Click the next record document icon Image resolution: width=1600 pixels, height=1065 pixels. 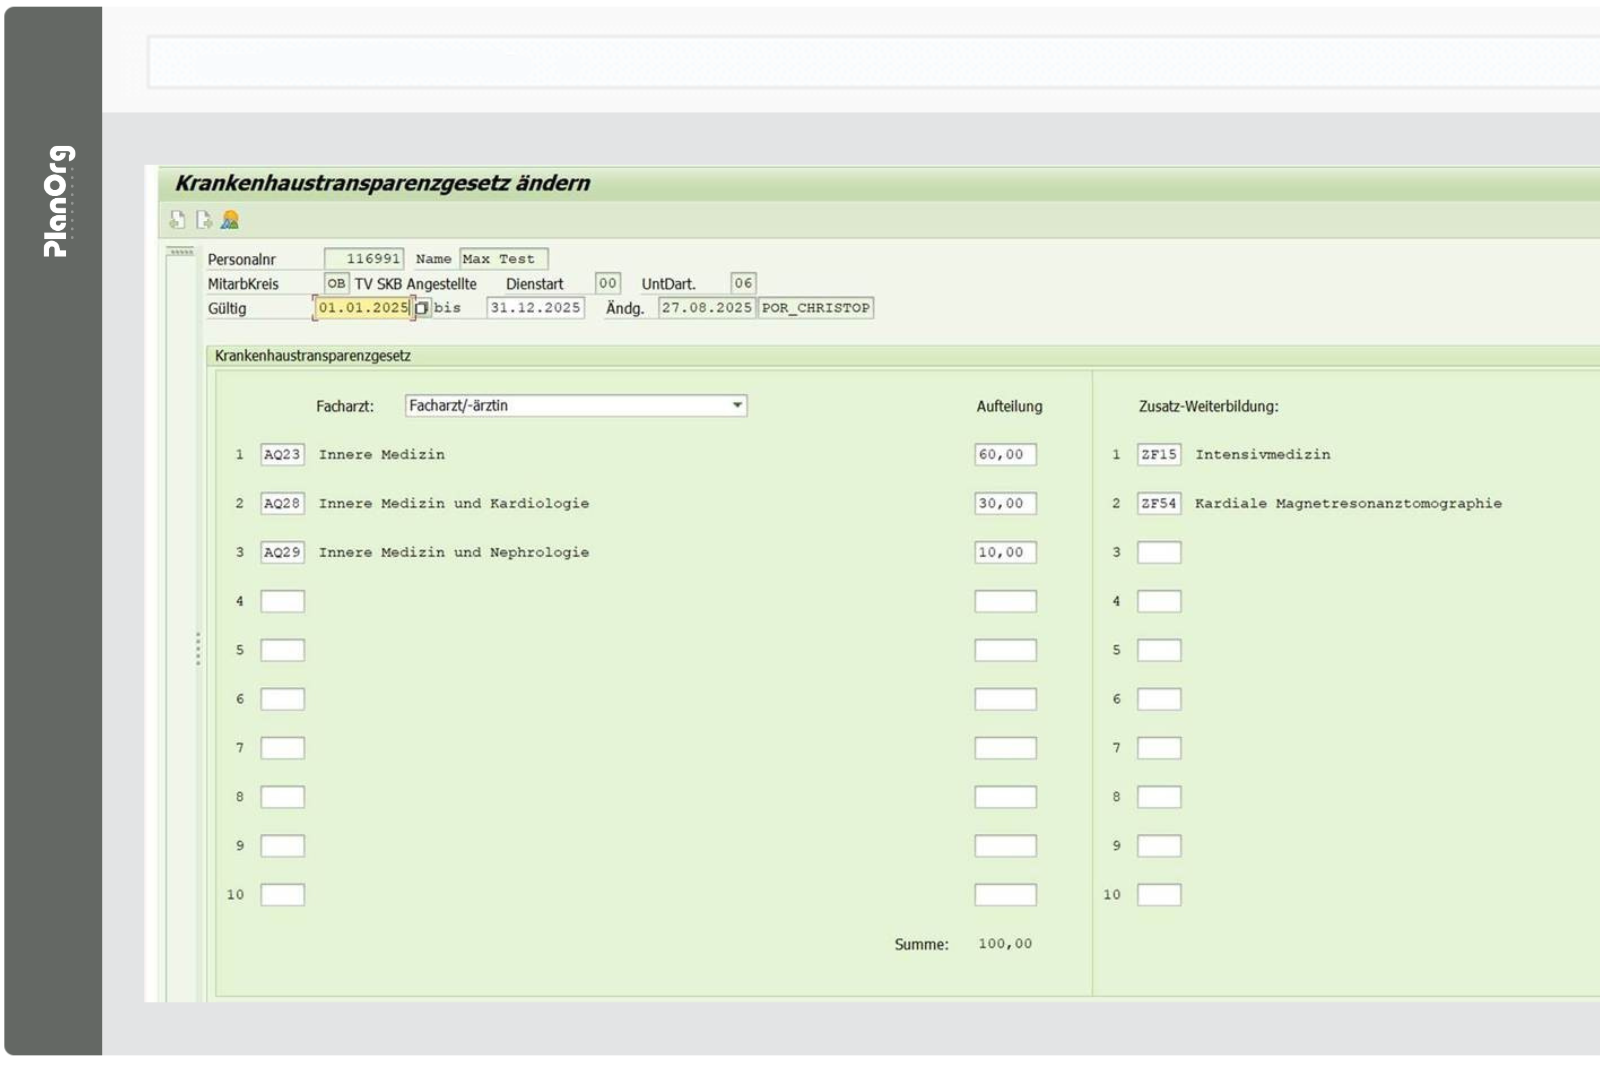204,220
